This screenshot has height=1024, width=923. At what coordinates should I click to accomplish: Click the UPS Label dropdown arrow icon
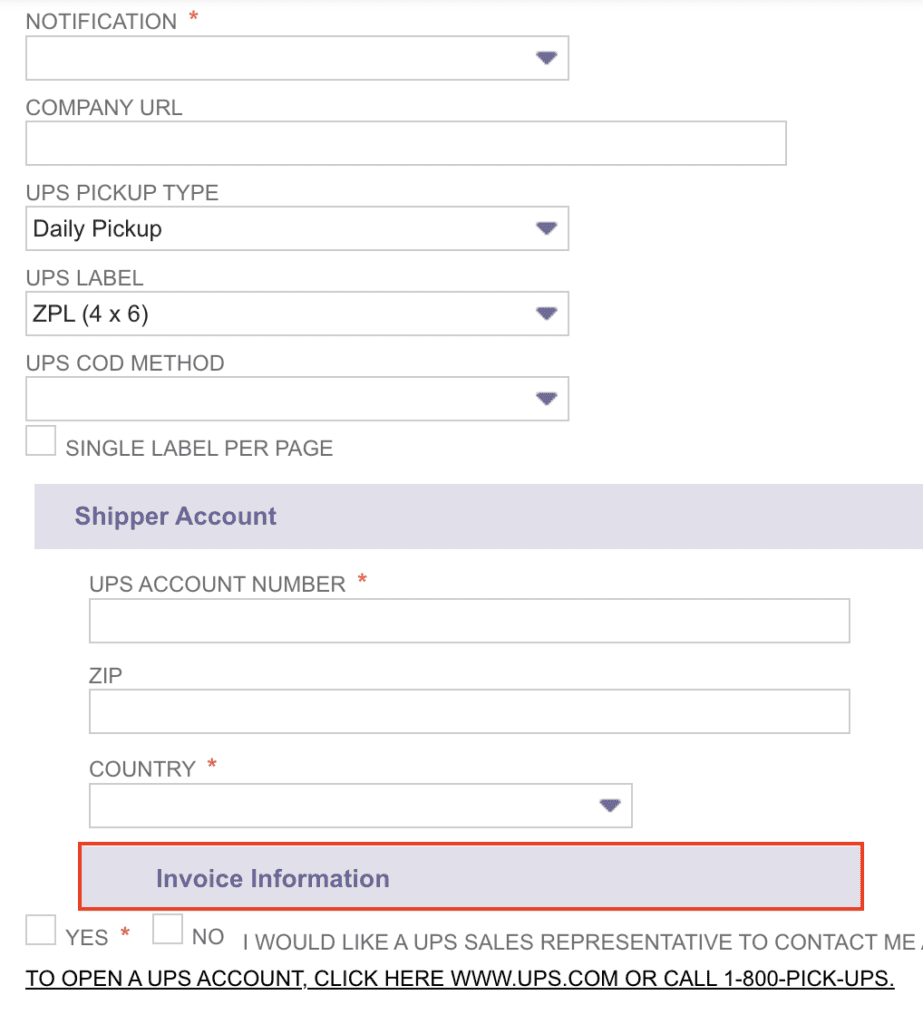(545, 314)
